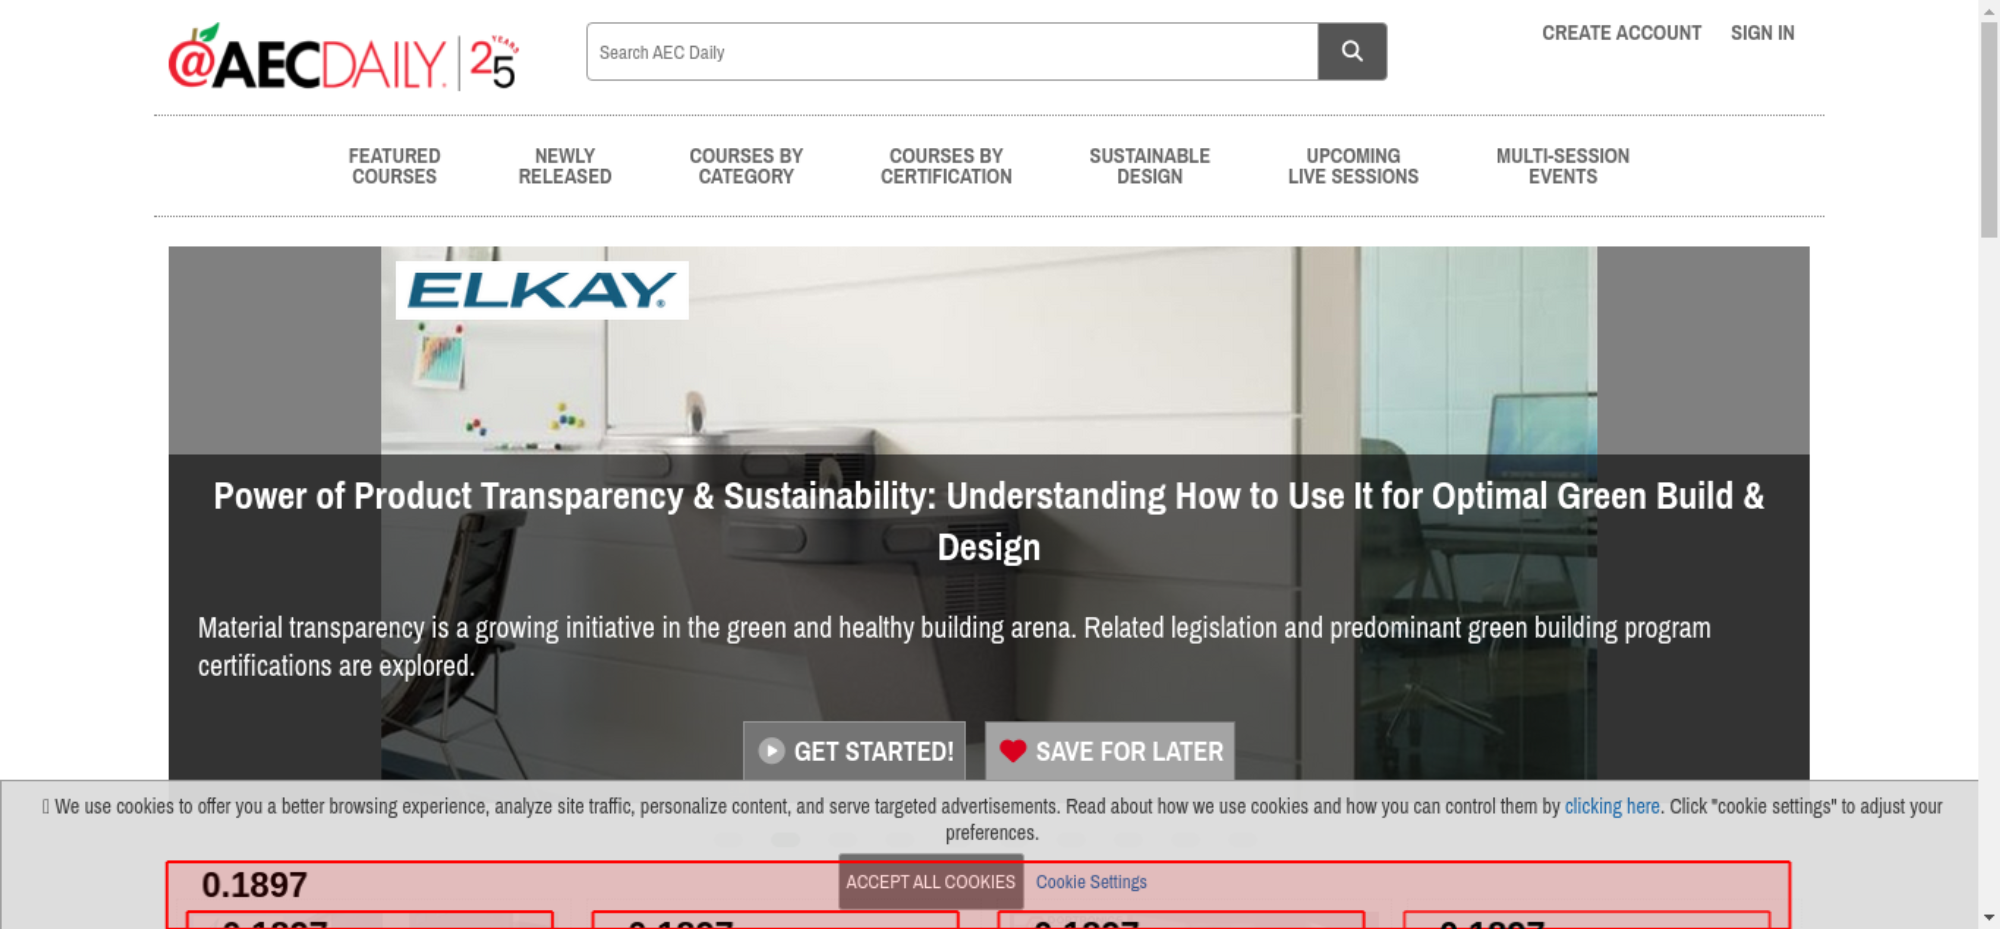Viewport: 2000px width, 929px height.
Task: Follow the "clicking here" cookie policy link
Action: tap(1611, 806)
